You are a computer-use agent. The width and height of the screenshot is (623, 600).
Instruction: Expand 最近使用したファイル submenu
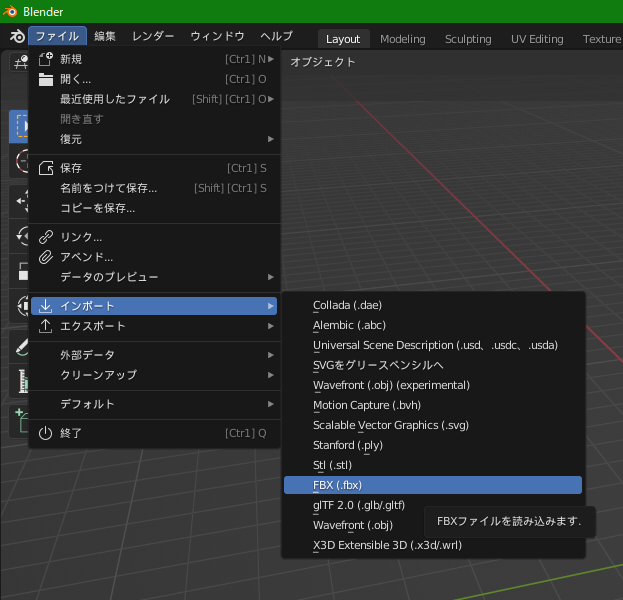[154, 99]
